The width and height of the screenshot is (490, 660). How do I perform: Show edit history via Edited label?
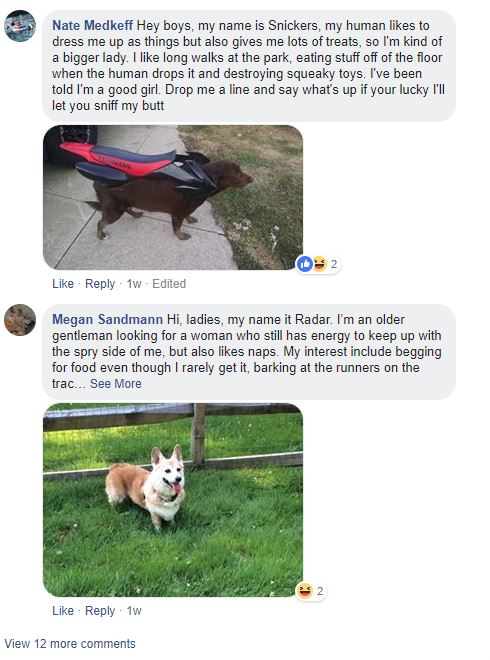[x=169, y=284]
